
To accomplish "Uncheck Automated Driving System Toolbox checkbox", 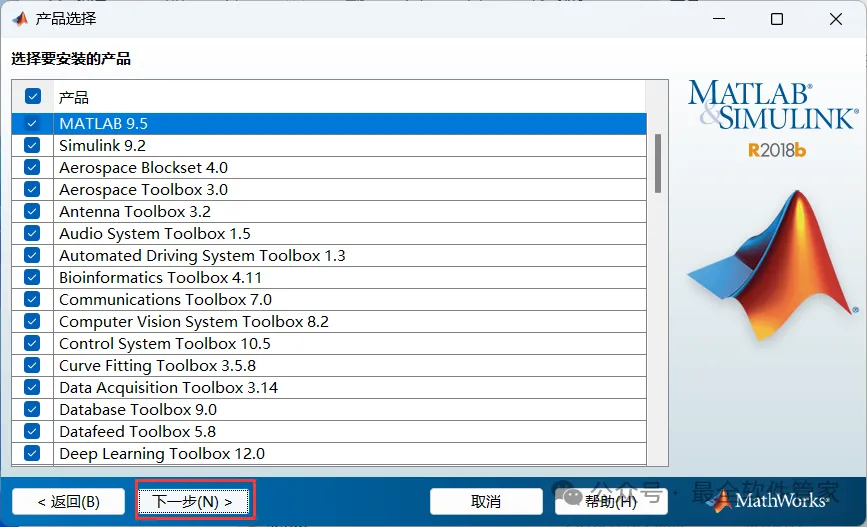I will click(x=32, y=255).
